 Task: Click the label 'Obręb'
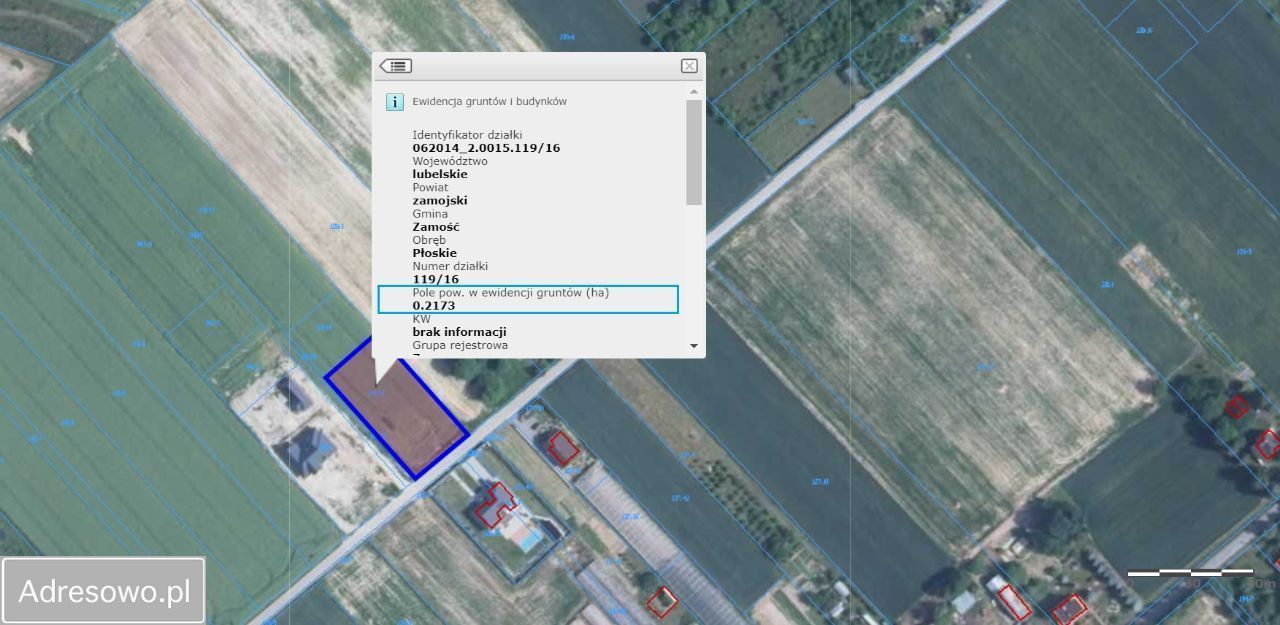click(429, 240)
